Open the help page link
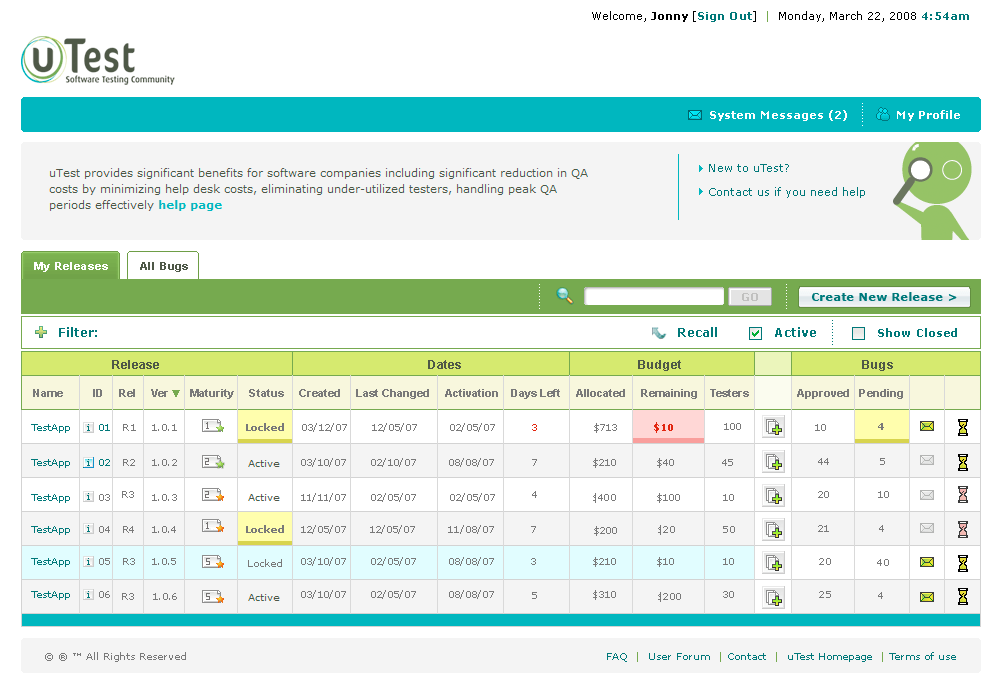 (x=190, y=205)
